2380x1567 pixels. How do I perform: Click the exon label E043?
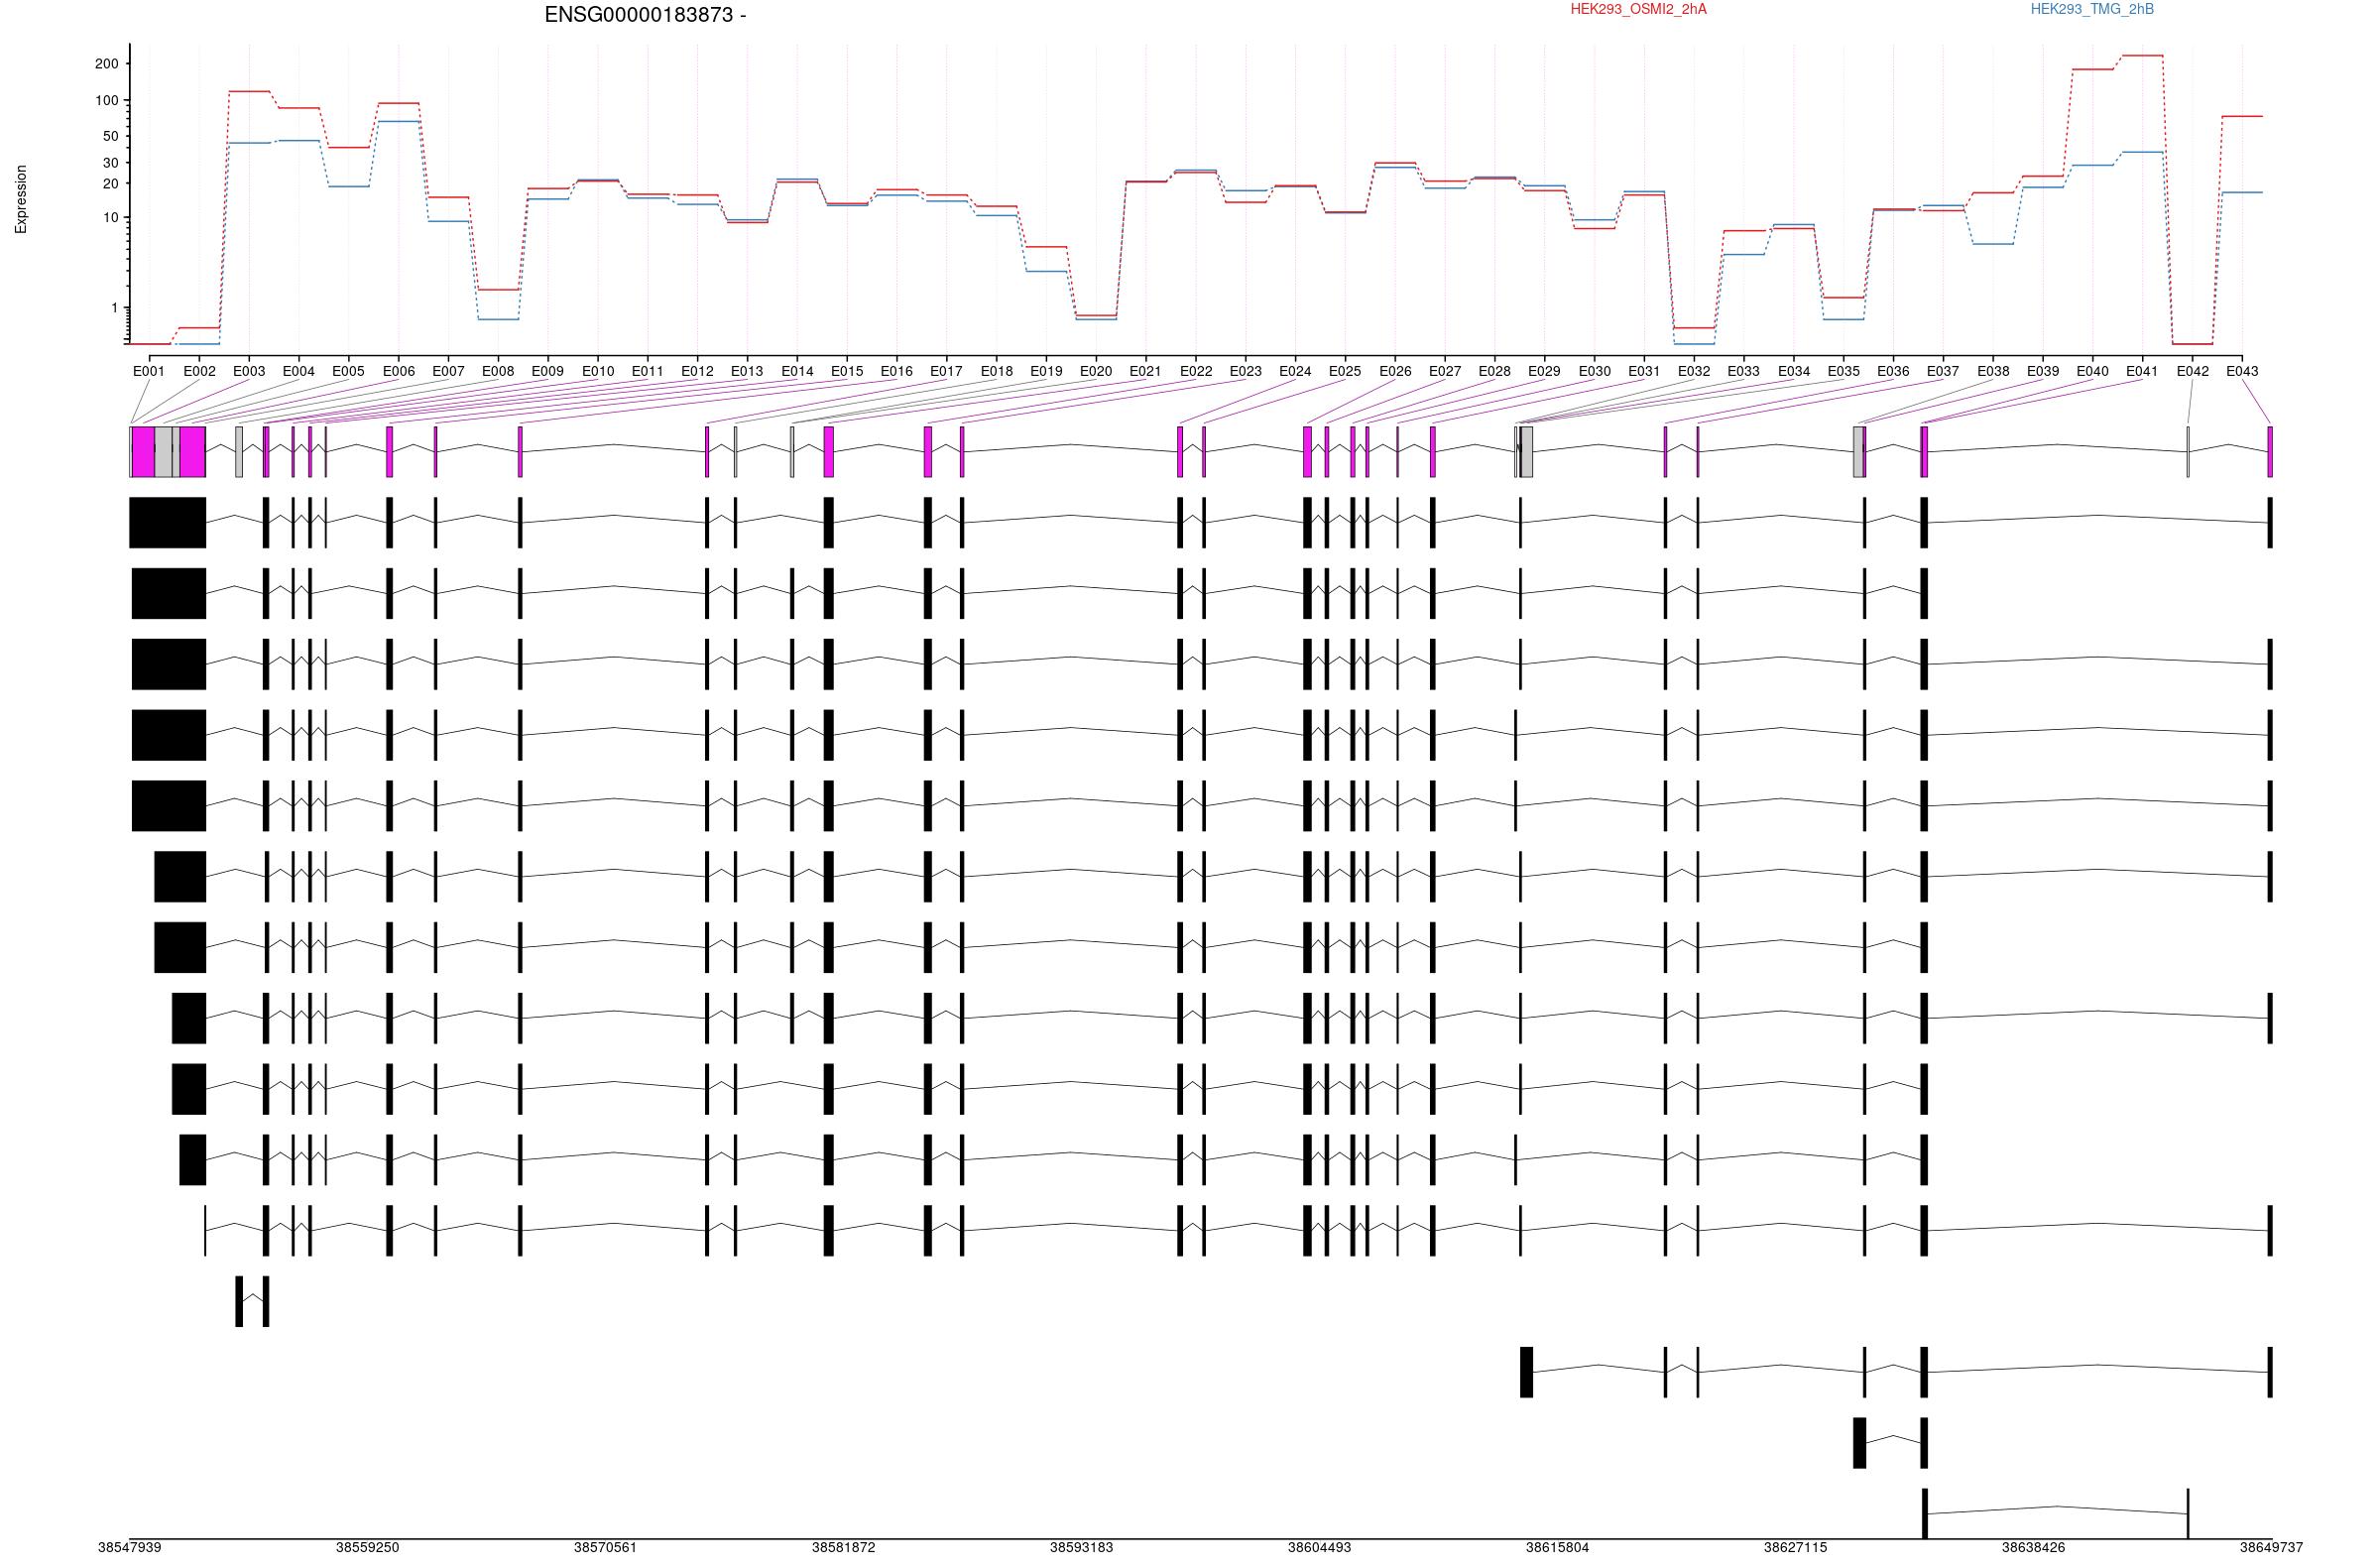[x=2242, y=371]
